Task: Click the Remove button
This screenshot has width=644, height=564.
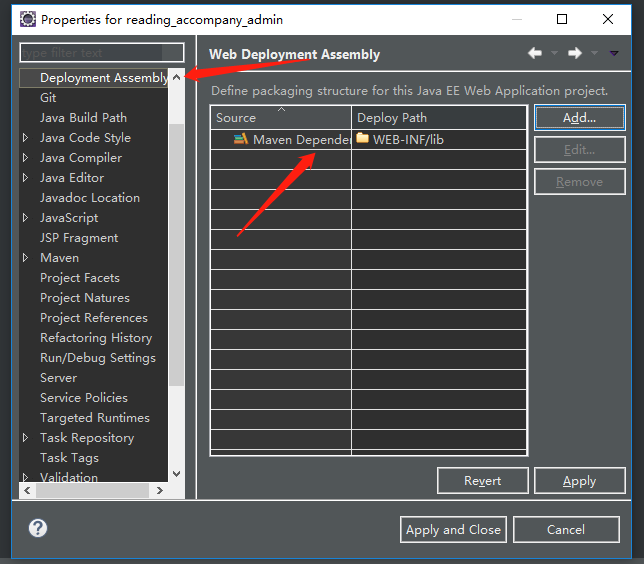Action: pos(580,182)
